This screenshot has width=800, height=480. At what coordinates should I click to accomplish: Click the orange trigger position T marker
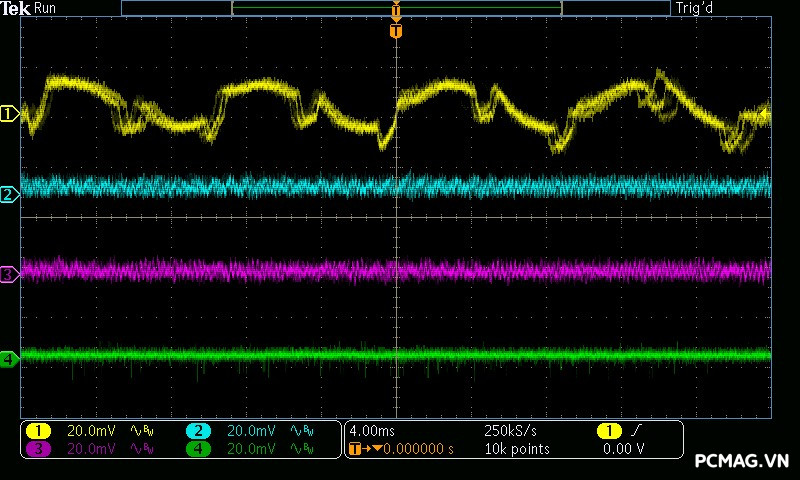(x=396, y=31)
